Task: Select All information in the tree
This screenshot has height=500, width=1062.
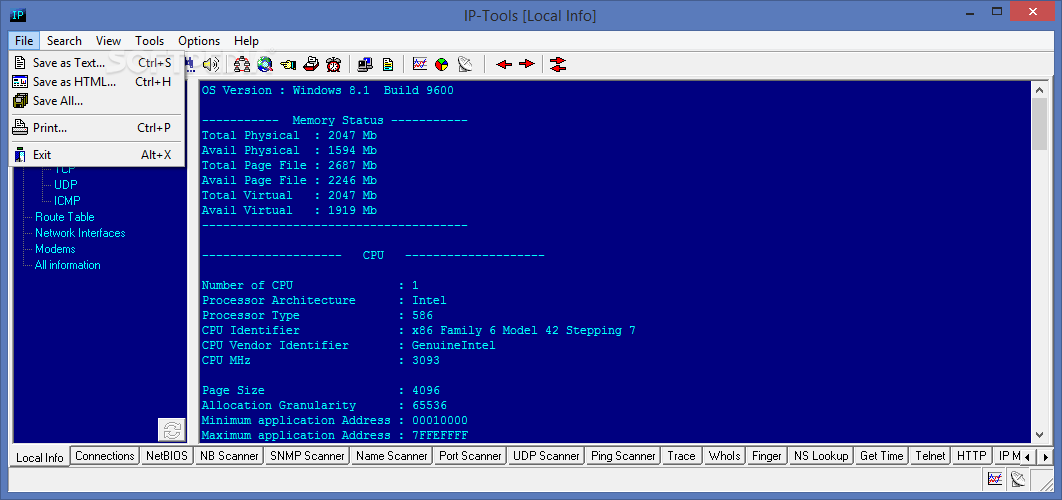Action: [x=68, y=265]
